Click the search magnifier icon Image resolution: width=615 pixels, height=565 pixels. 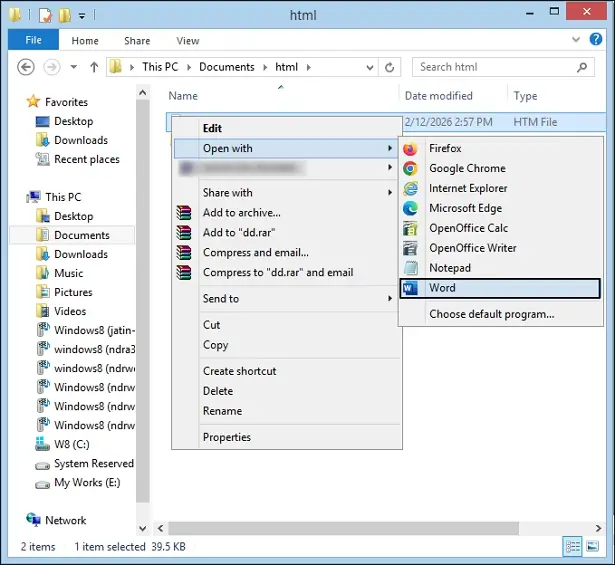(x=582, y=67)
